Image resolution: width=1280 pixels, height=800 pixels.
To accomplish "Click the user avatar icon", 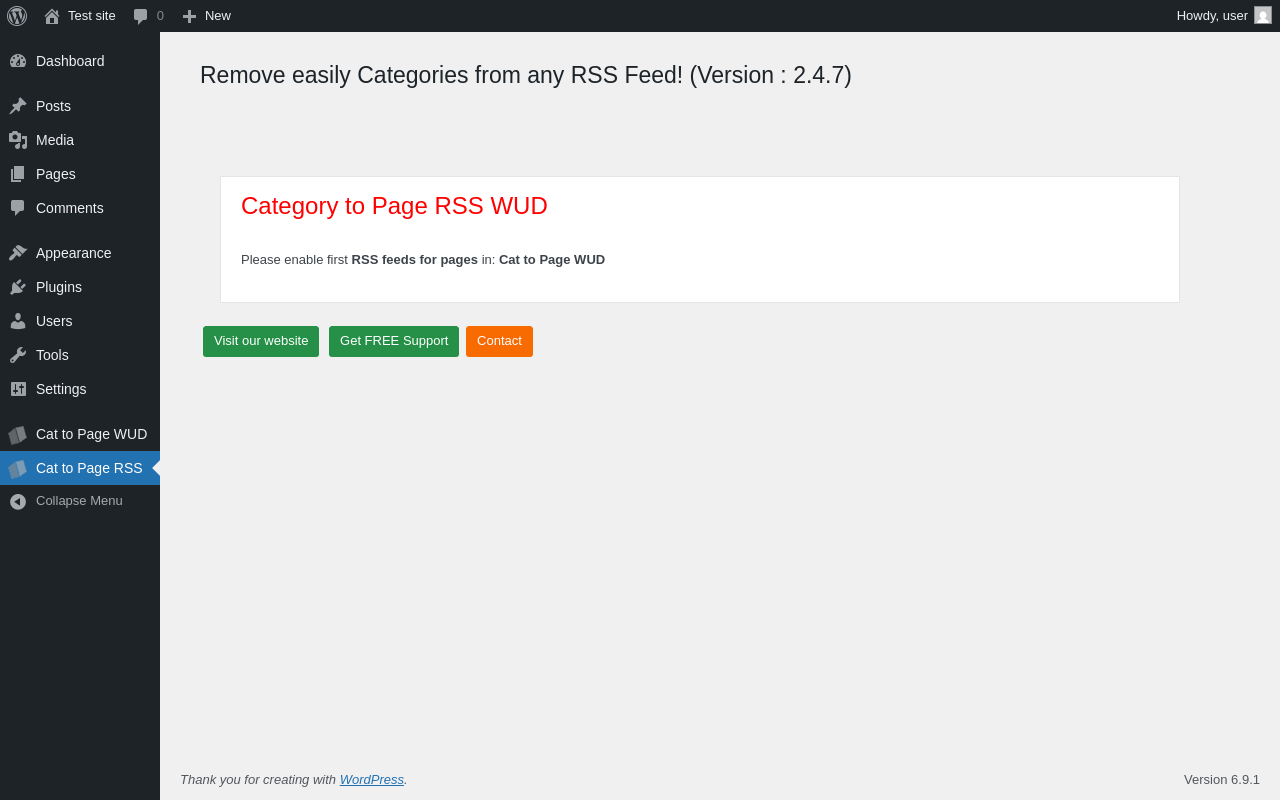I will click(1263, 15).
